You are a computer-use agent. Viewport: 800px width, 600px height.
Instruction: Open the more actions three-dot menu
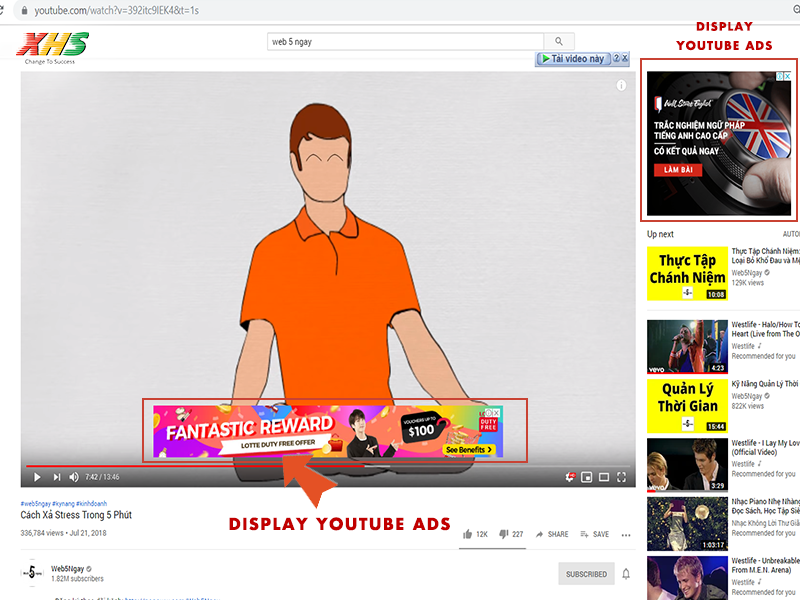(627, 534)
